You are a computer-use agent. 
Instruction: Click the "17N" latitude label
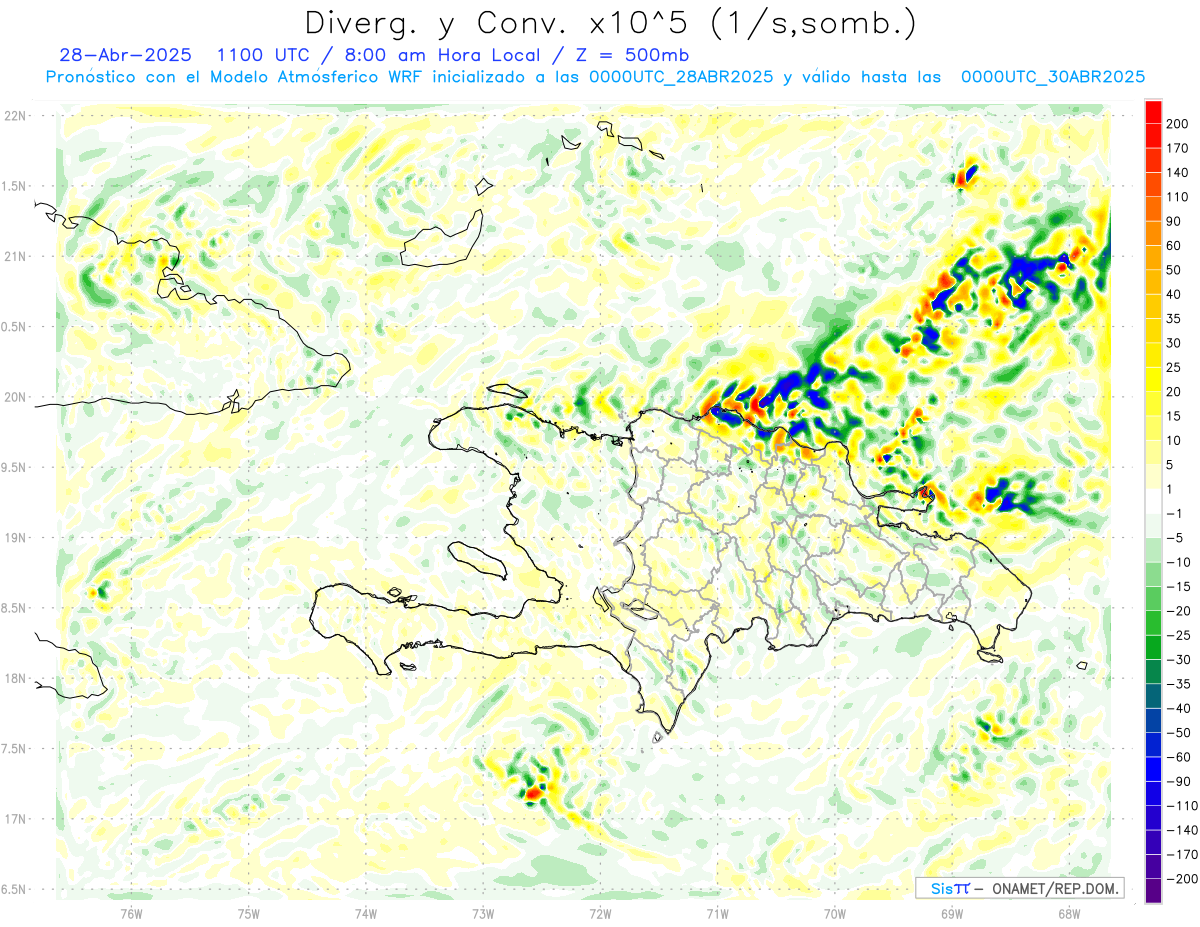point(15,819)
